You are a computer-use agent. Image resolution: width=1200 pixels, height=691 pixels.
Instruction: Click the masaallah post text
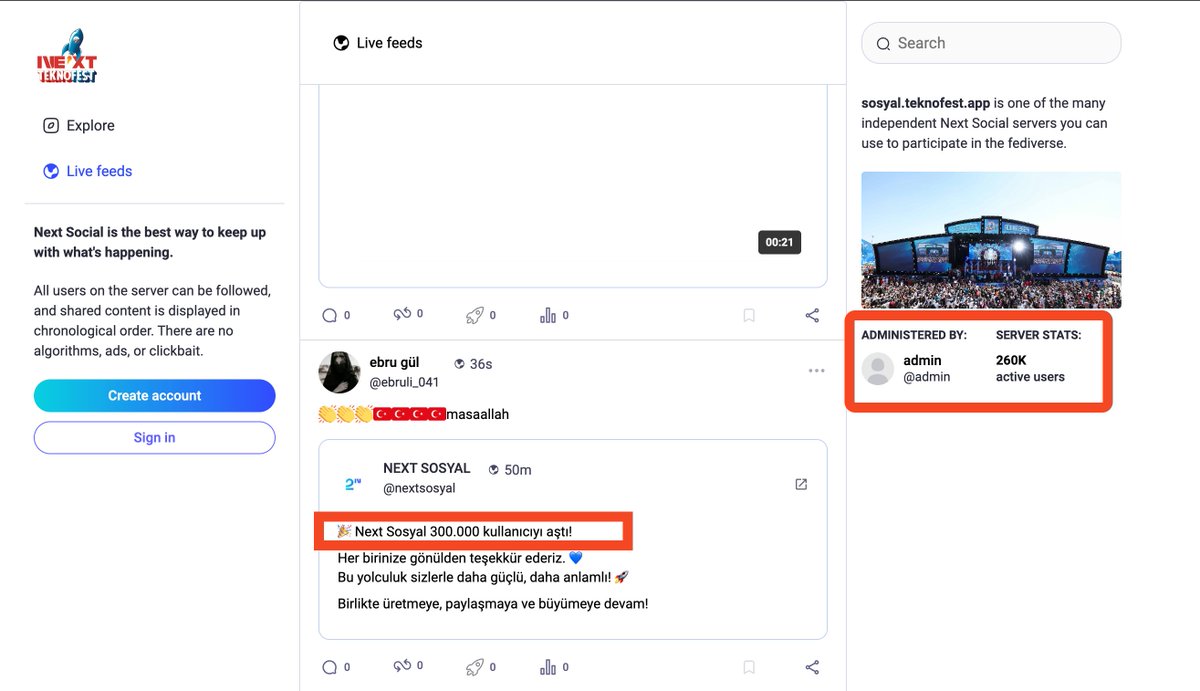point(478,414)
